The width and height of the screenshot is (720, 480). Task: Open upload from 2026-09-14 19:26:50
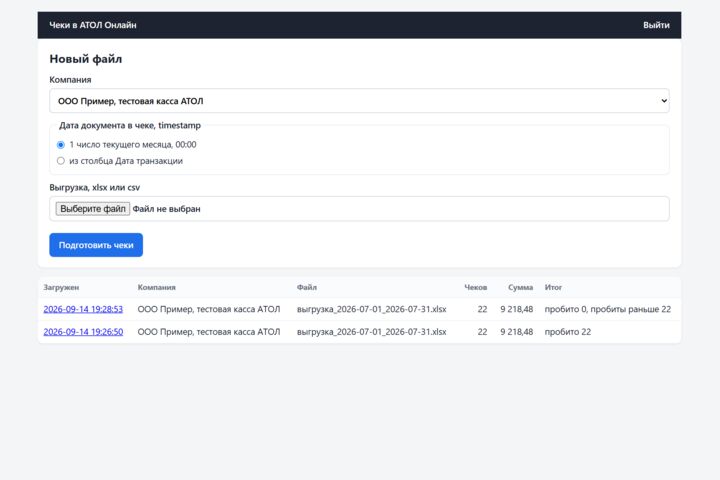[83, 332]
